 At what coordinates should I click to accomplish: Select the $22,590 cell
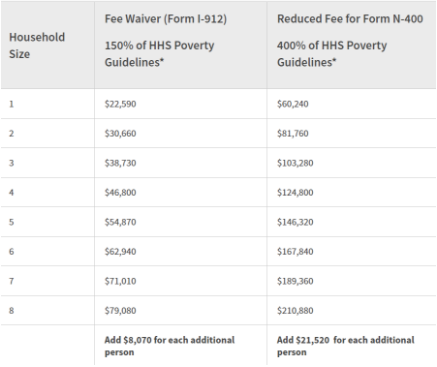click(120, 104)
